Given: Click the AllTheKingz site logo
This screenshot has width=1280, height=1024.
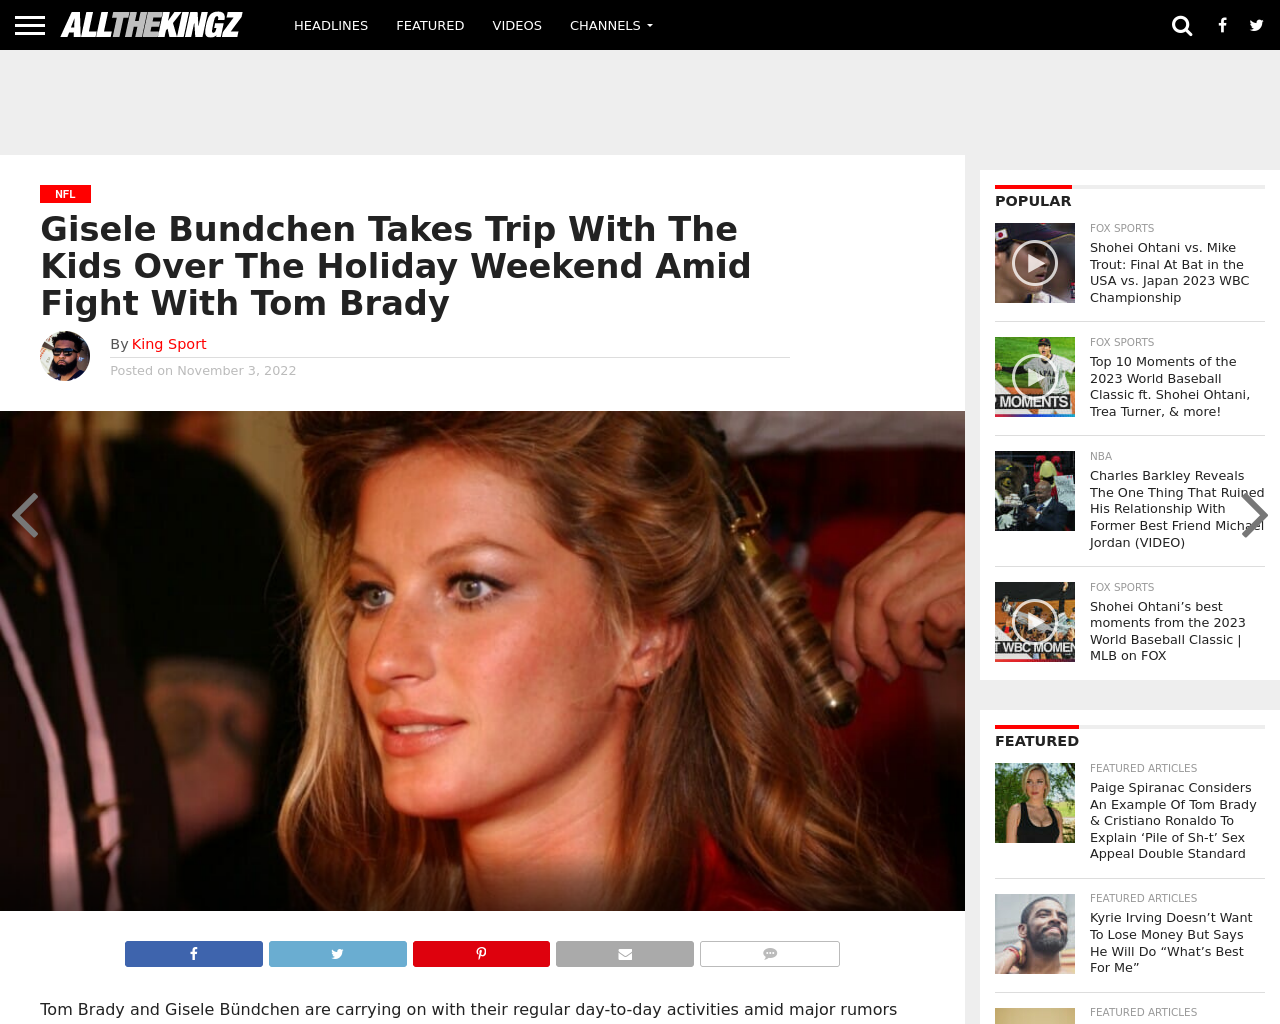Looking at the screenshot, I should pyautogui.click(x=151, y=25).
